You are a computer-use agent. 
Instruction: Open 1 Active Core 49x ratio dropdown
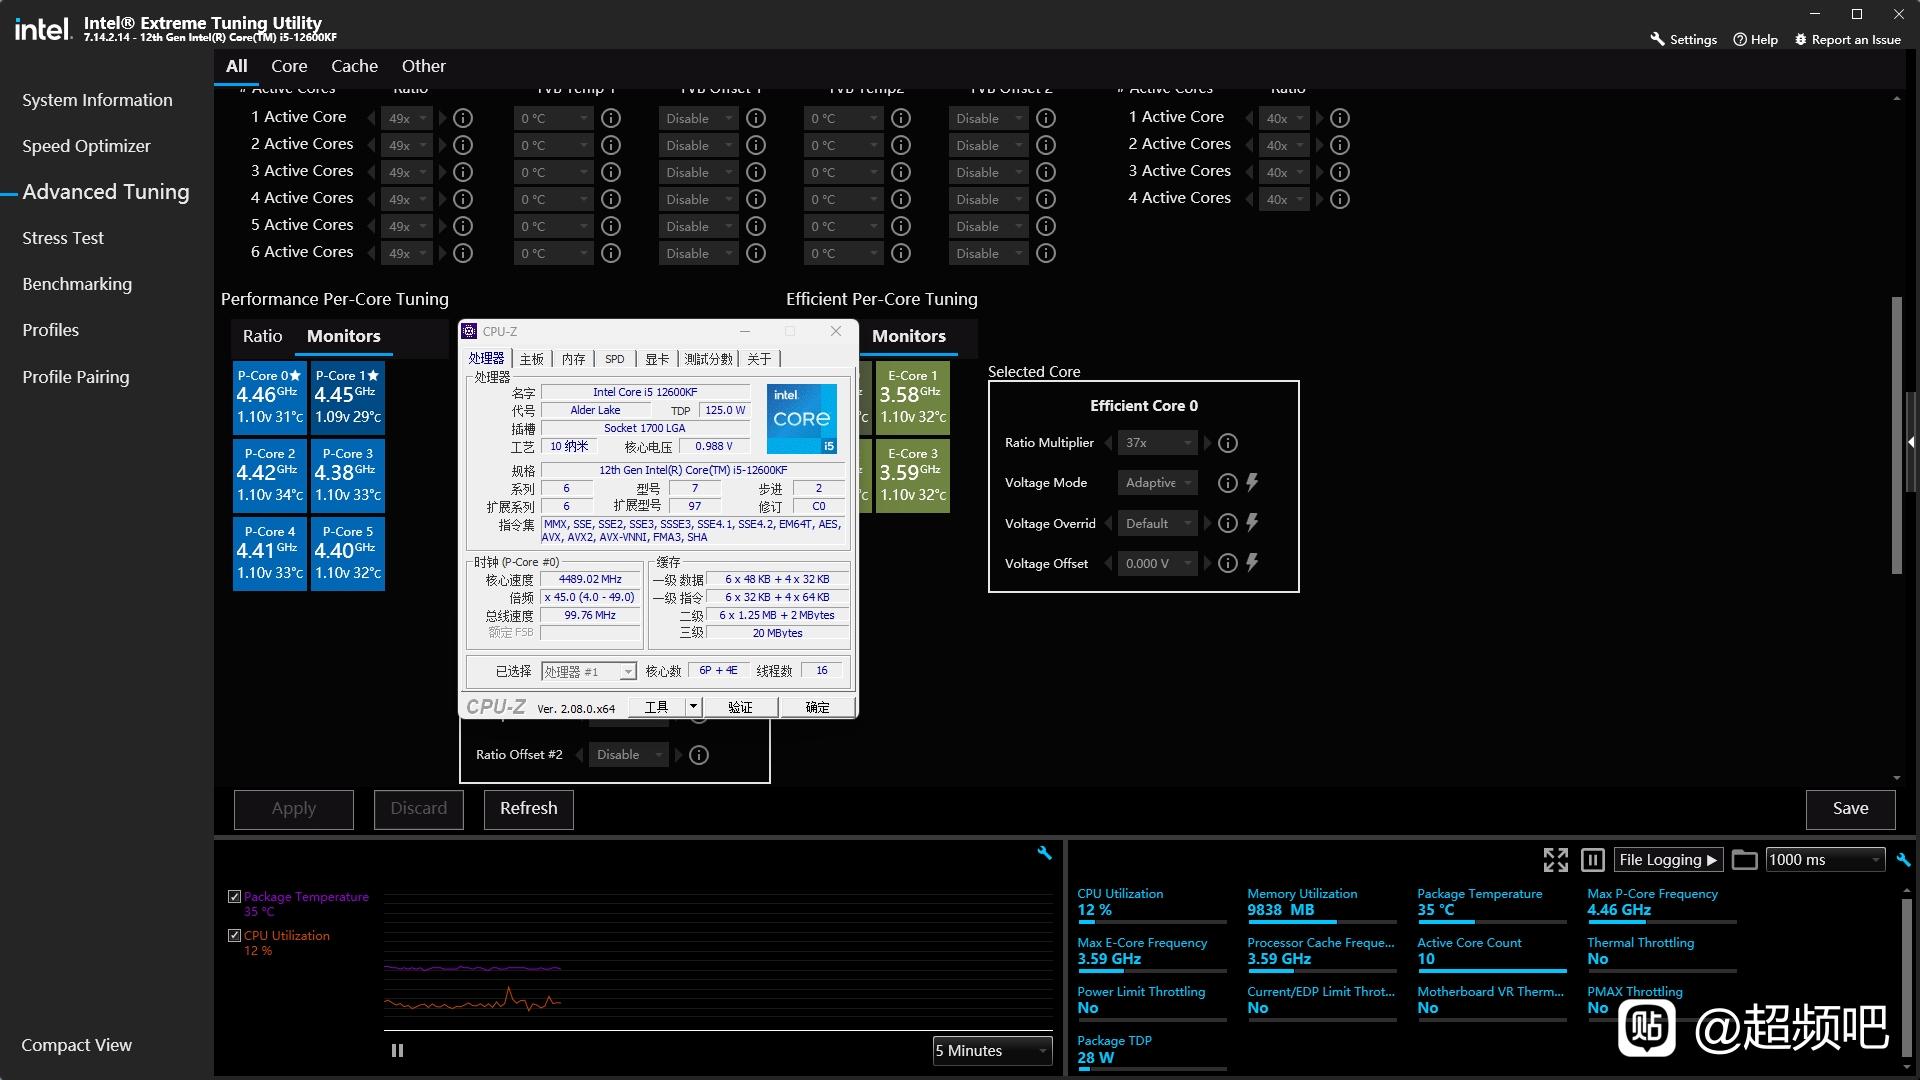pos(407,118)
